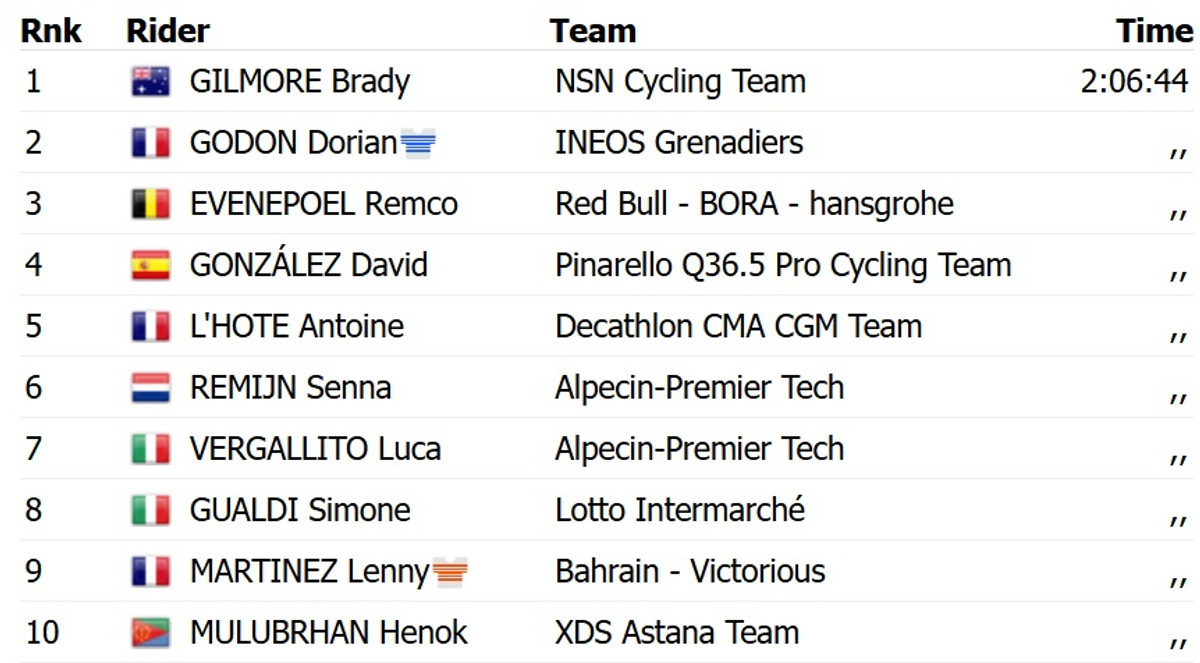Open XDS Astana Team link

click(677, 633)
